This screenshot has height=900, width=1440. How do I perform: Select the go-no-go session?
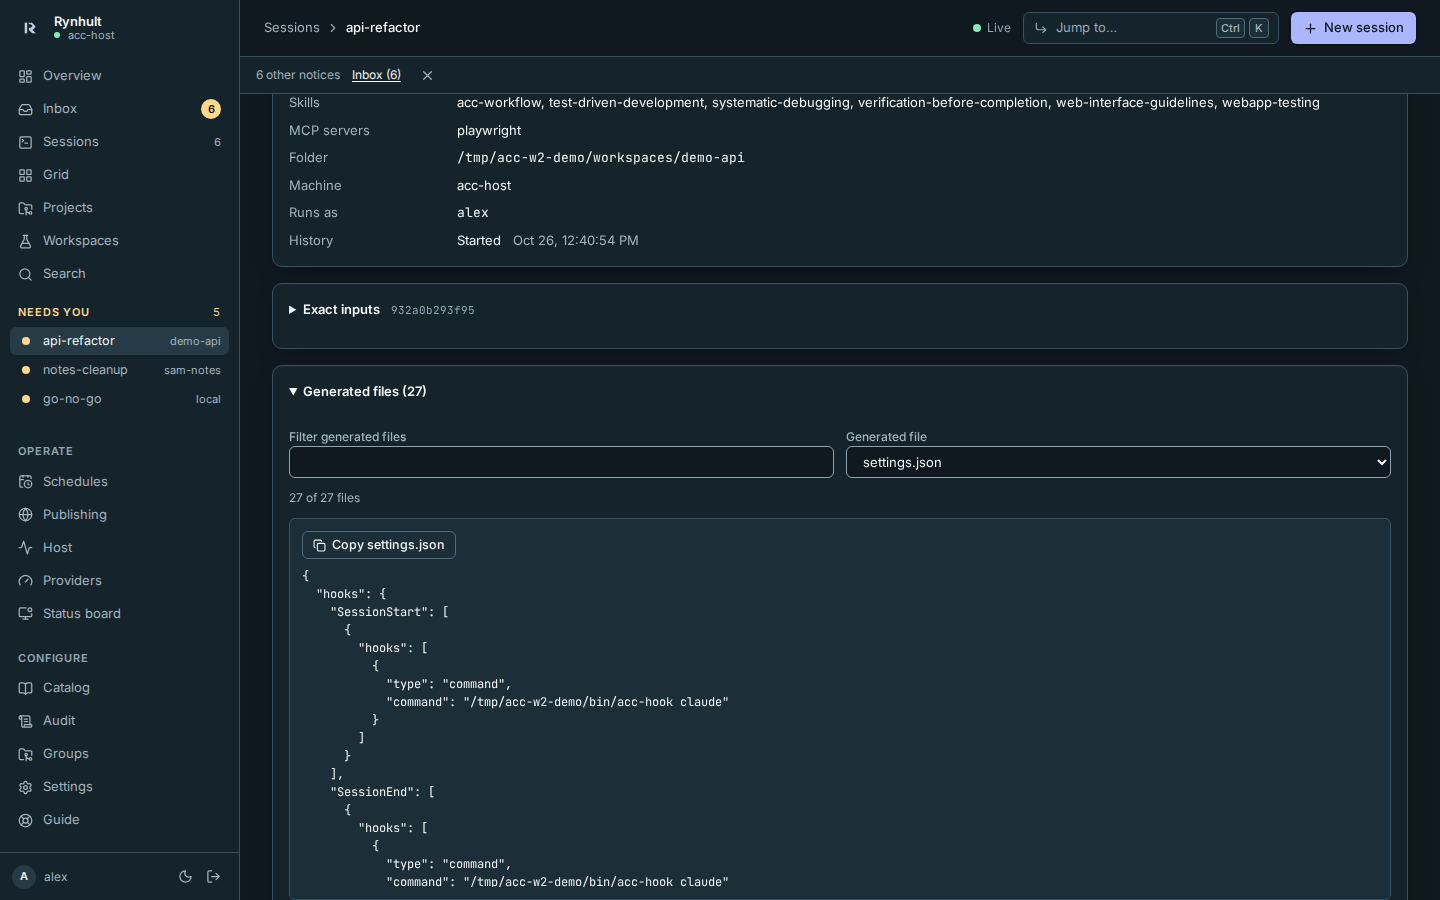[120, 399]
